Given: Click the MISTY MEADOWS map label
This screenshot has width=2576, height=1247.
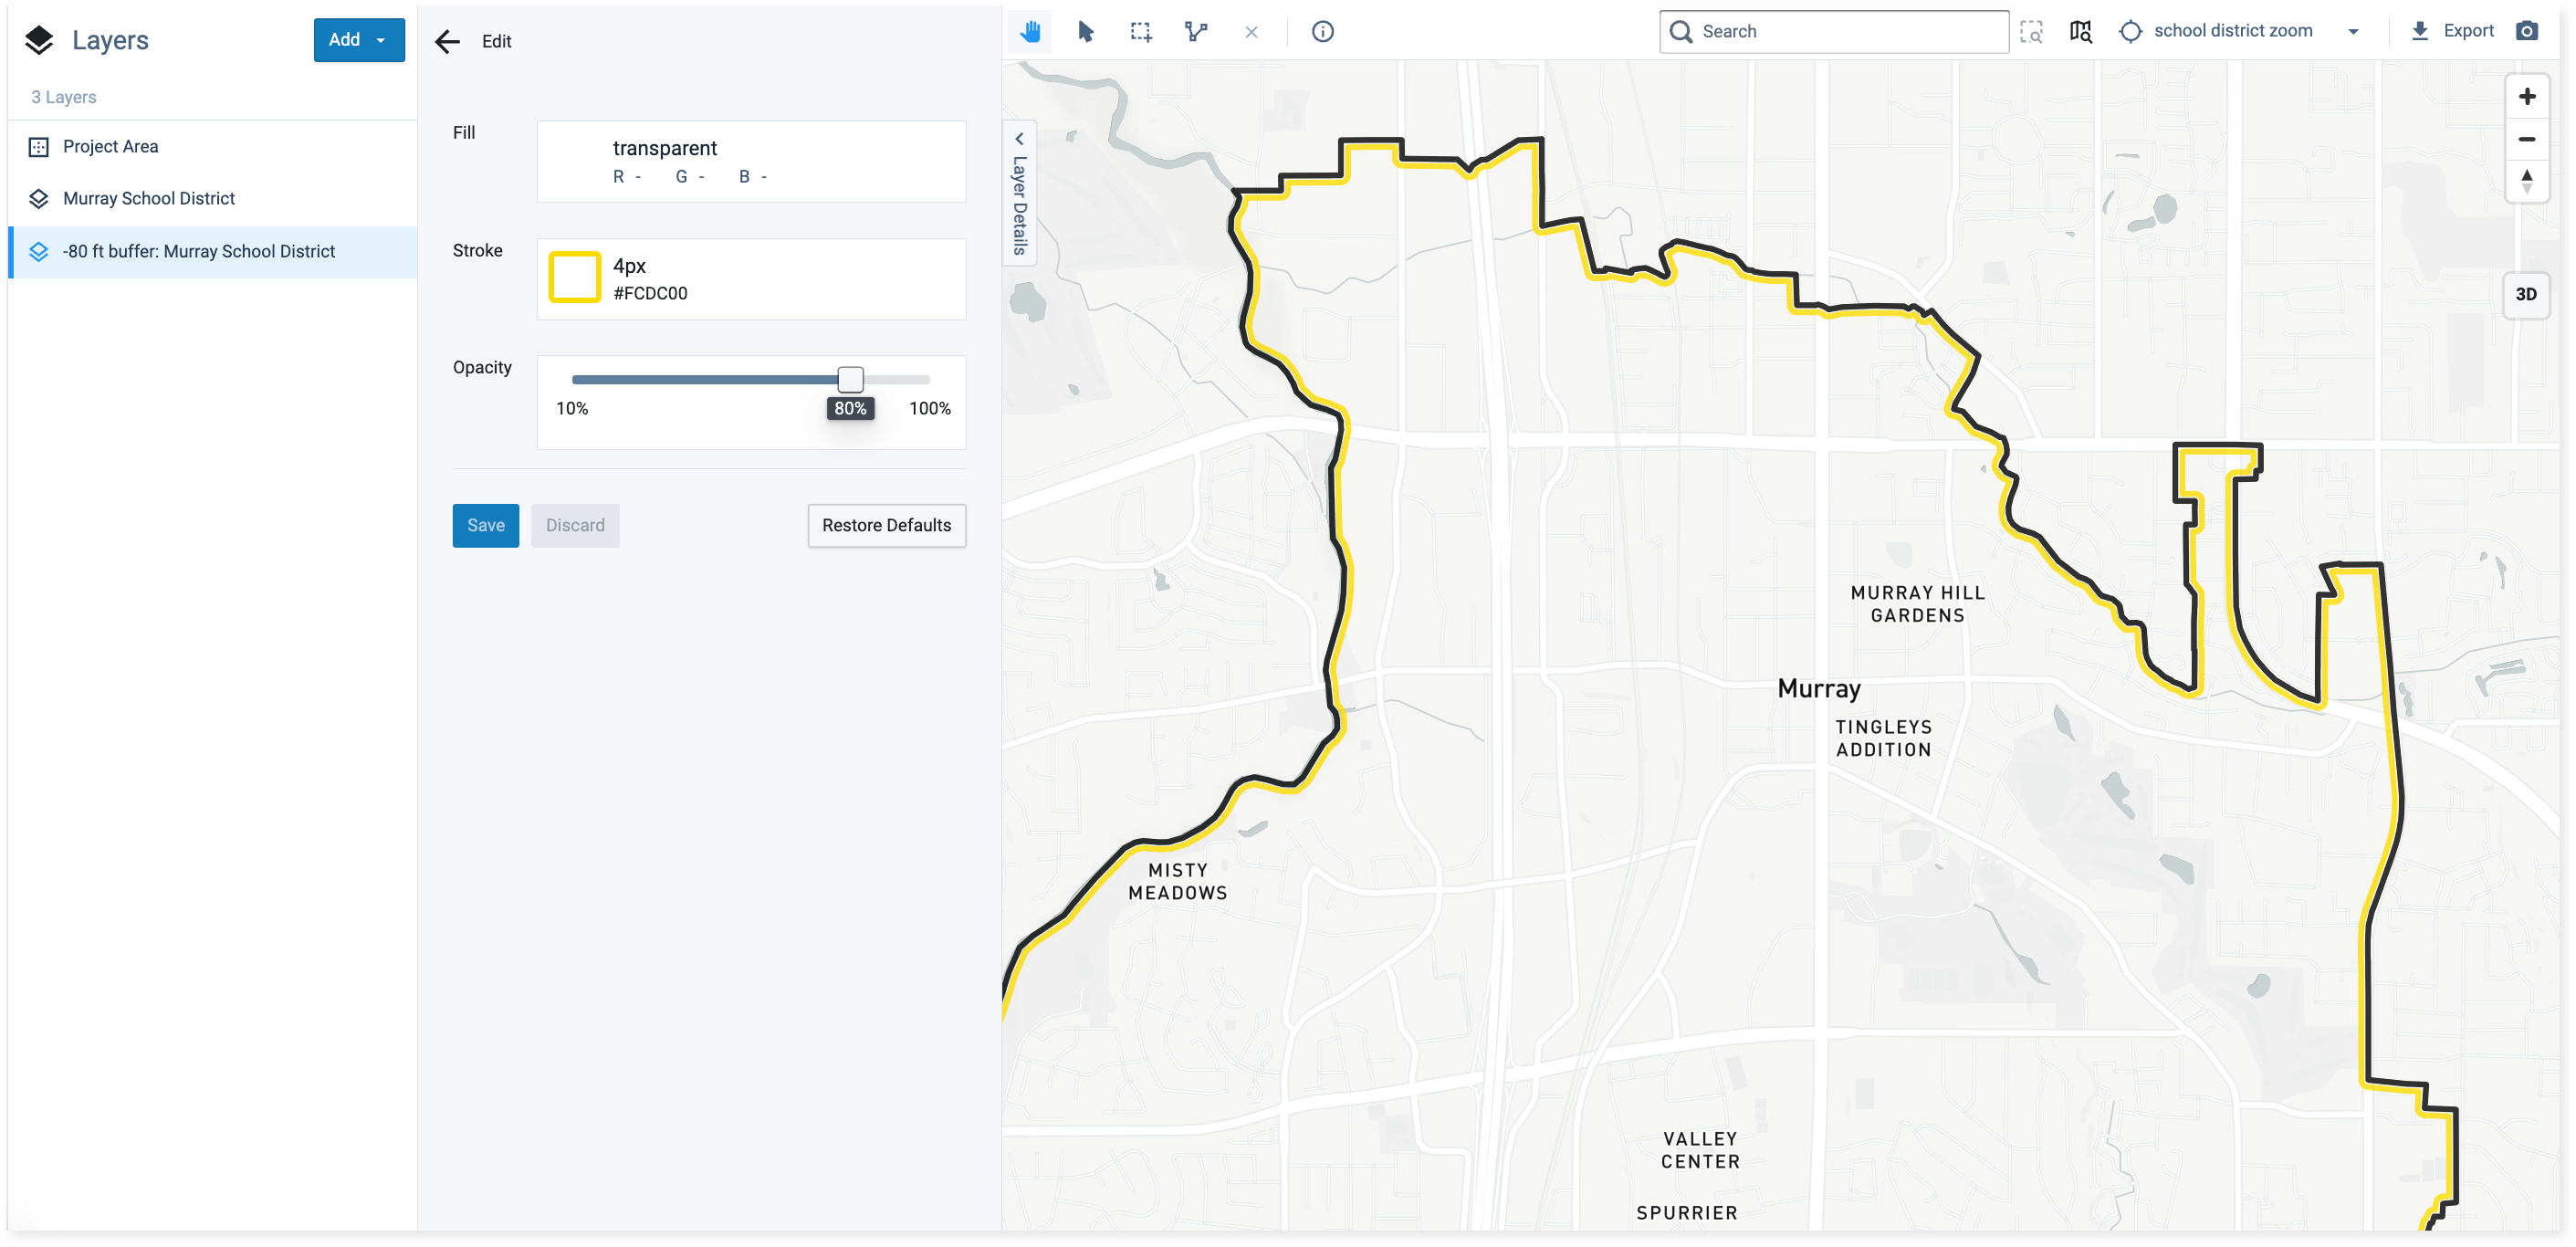Looking at the screenshot, I should 1177,882.
